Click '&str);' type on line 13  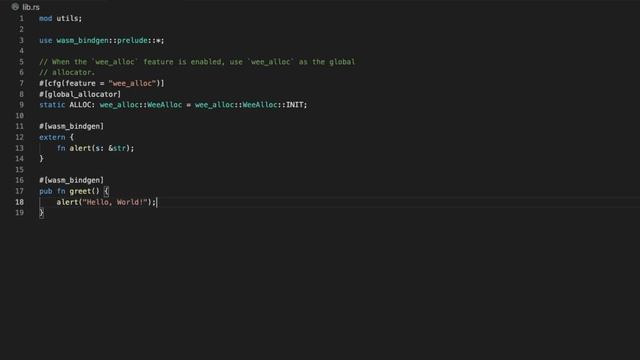pos(121,148)
